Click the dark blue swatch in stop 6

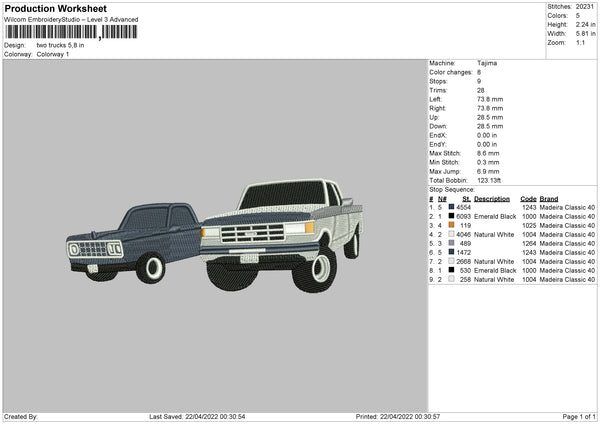click(452, 253)
